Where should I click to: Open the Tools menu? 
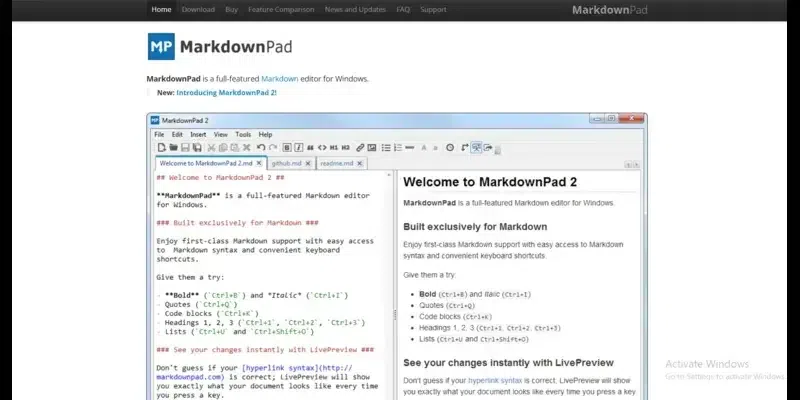click(243, 135)
